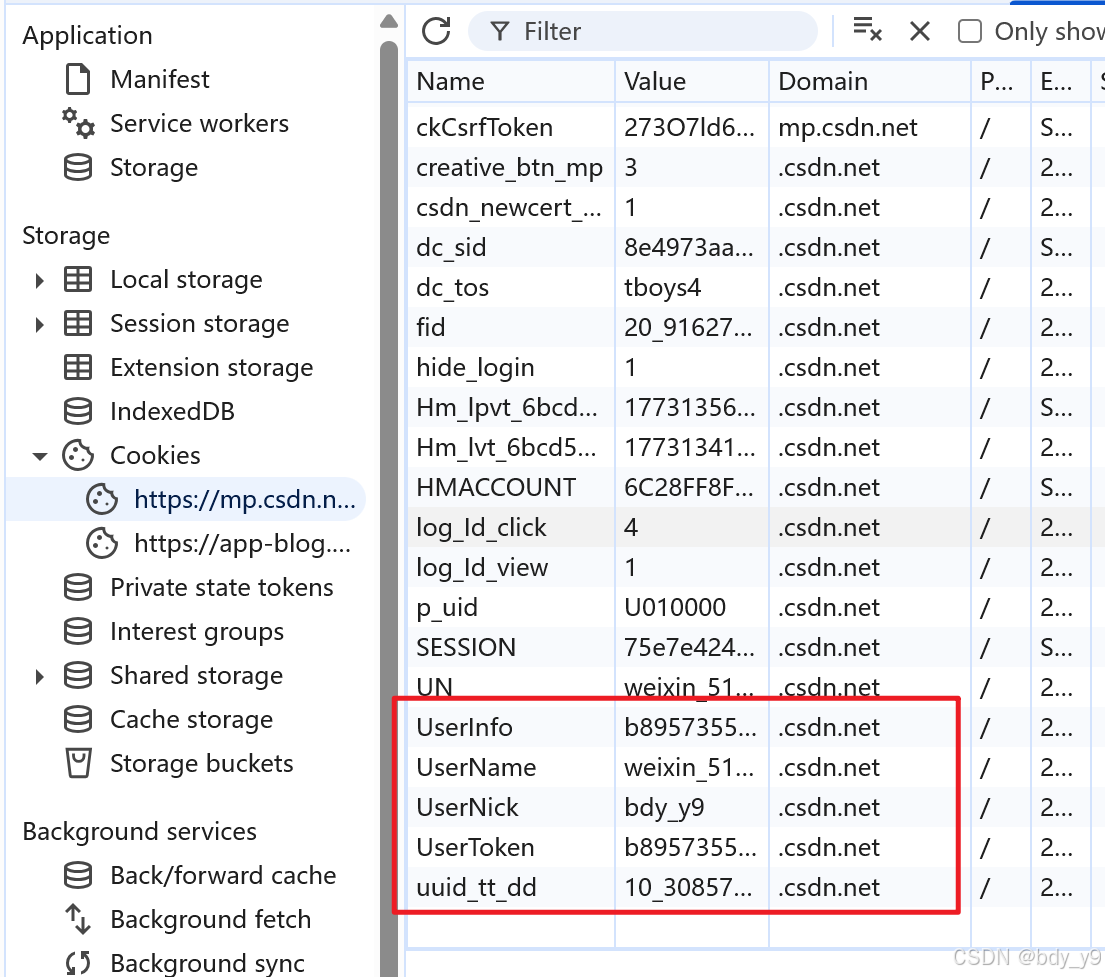Viewport: 1105px width, 977px height.
Task: Click the sidebar scroll up arrow
Action: [x=389, y=21]
